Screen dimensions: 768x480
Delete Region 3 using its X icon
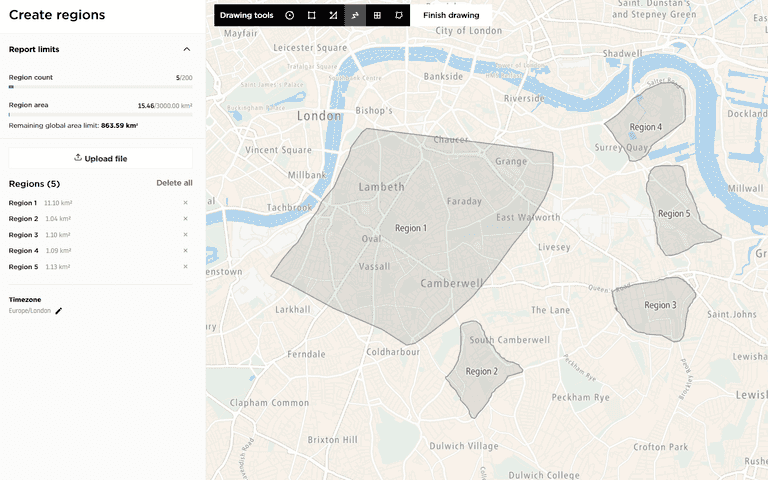(185, 235)
